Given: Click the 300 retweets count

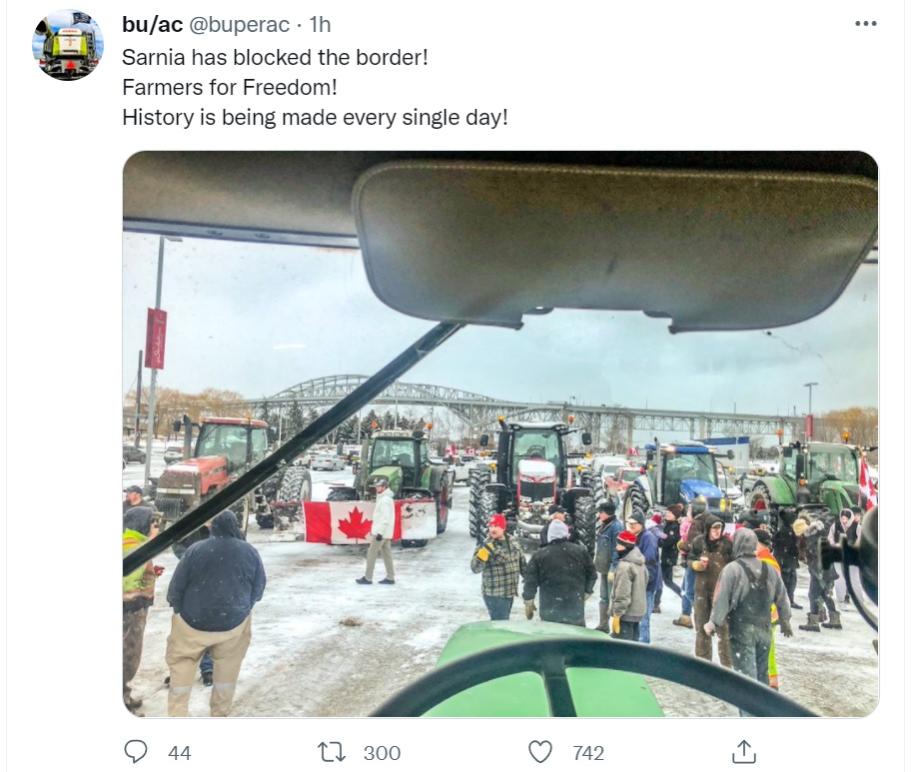Looking at the screenshot, I should [x=382, y=753].
